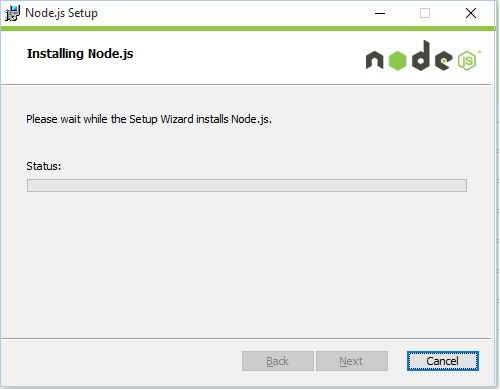The image size is (500, 390).
Task: Click the installer icon in title bar
Action: pos(12,13)
